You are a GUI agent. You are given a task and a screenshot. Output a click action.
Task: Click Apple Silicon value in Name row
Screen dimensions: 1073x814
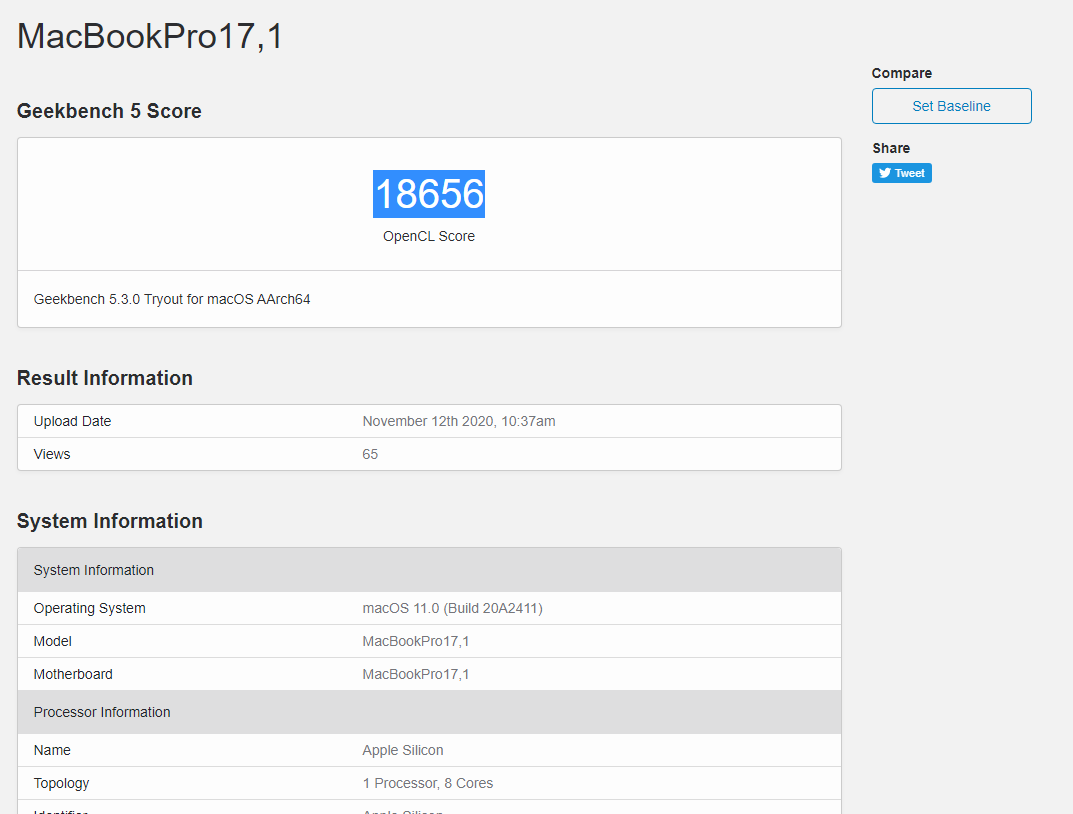click(x=403, y=750)
